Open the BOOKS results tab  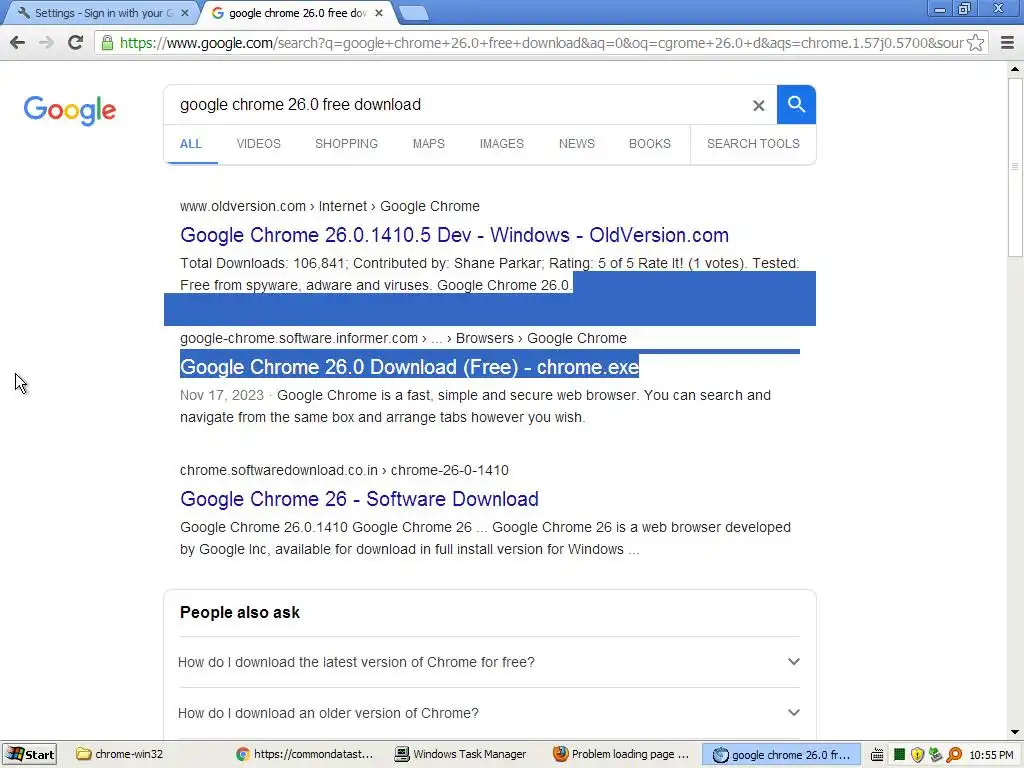(650, 144)
